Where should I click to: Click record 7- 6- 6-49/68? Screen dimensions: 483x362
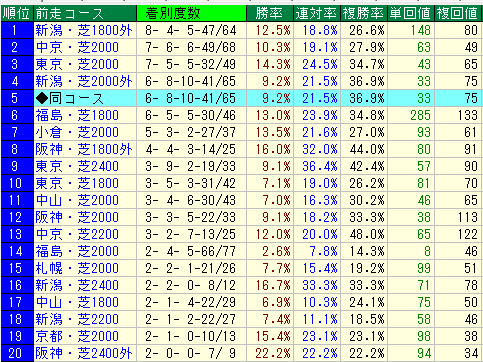click(x=191, y=48)
